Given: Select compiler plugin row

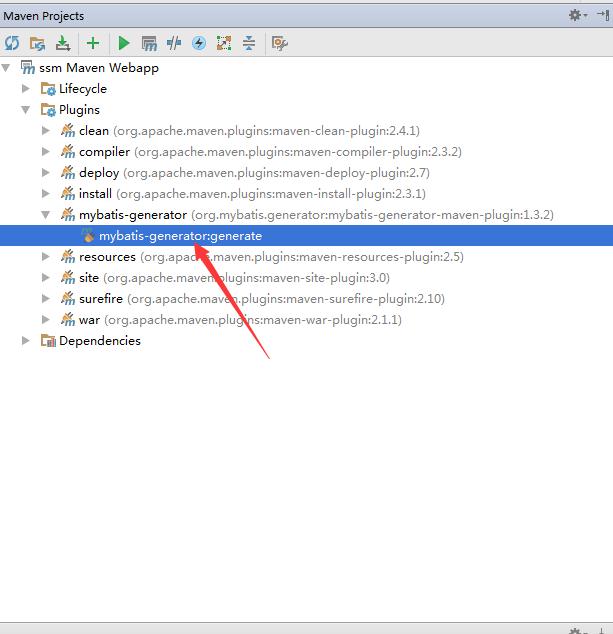Looking at the screenshot, I should pos(306,152).
